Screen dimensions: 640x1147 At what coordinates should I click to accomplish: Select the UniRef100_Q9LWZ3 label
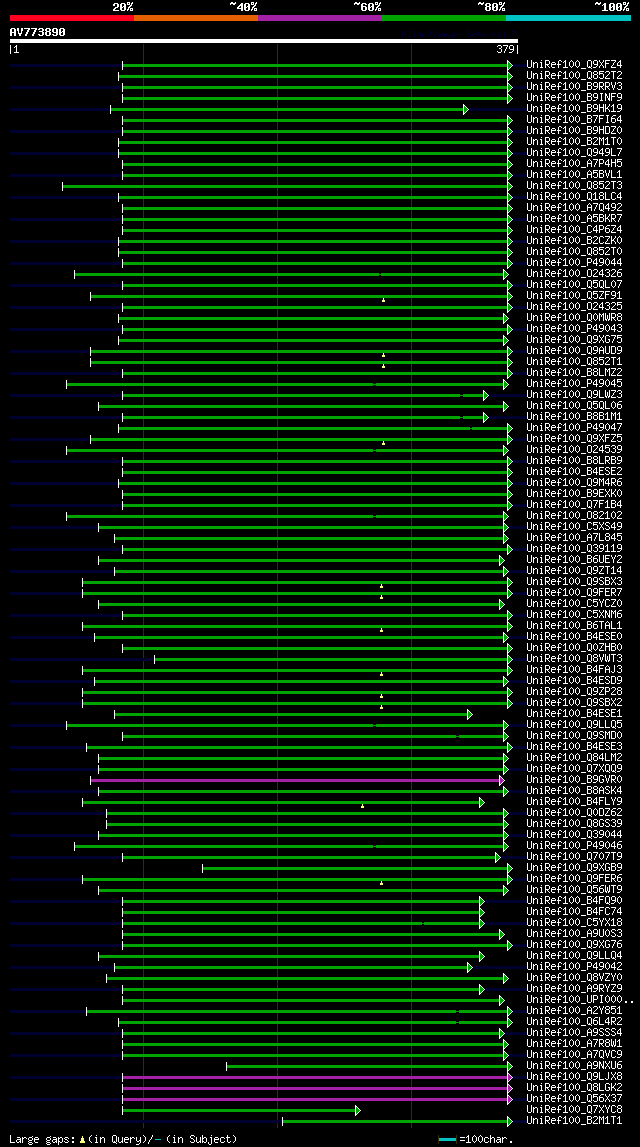(574, 395)
